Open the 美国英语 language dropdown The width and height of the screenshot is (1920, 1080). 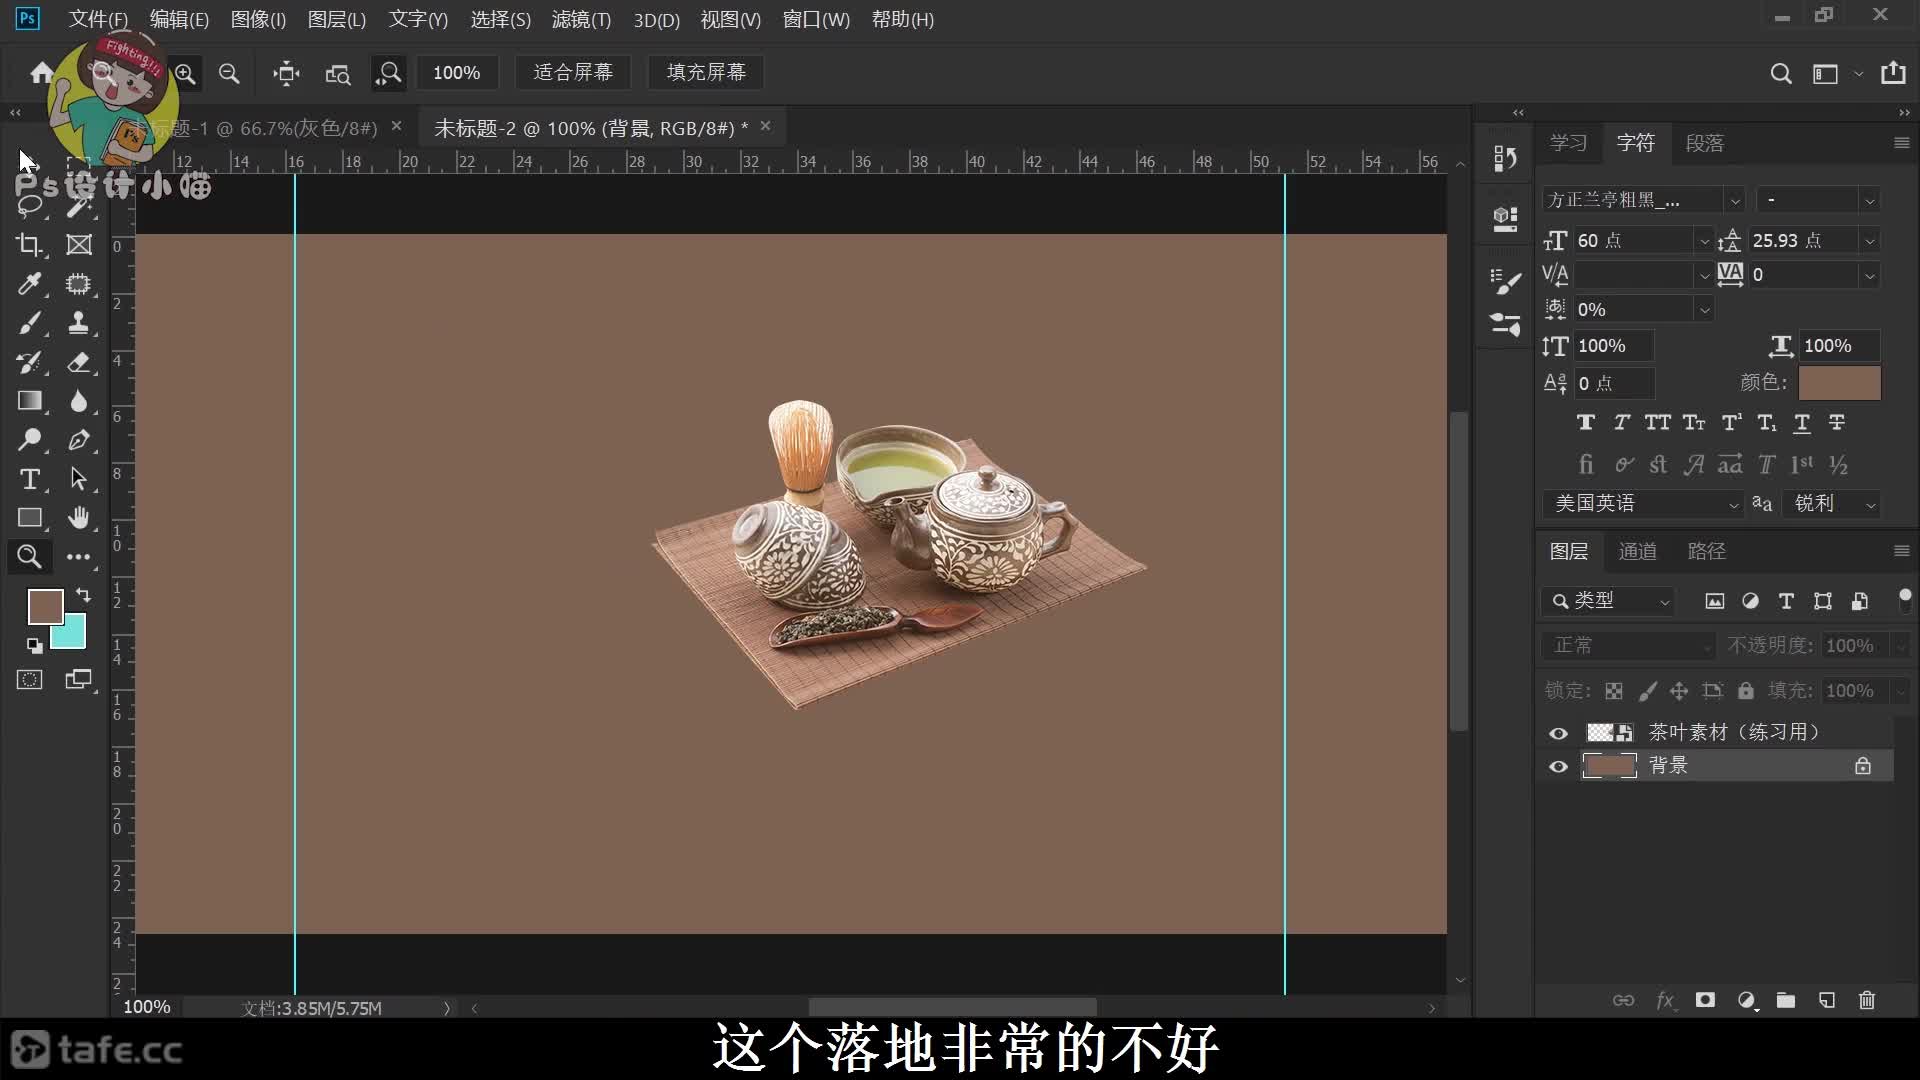1644,504
